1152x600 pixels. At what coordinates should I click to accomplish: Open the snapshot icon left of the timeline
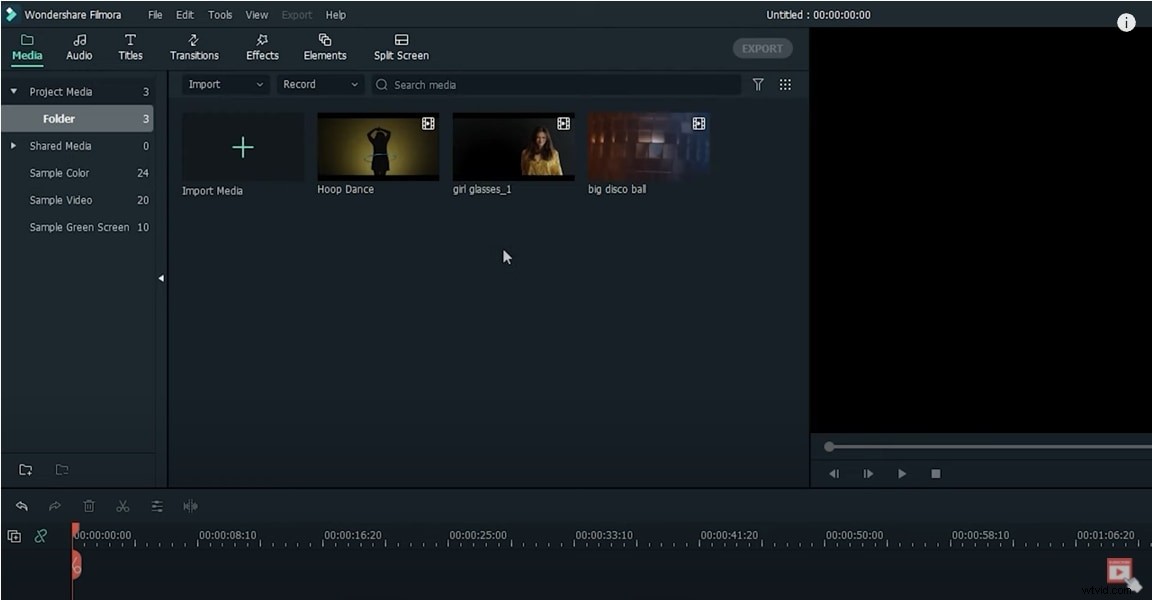[x=14, y=537]
